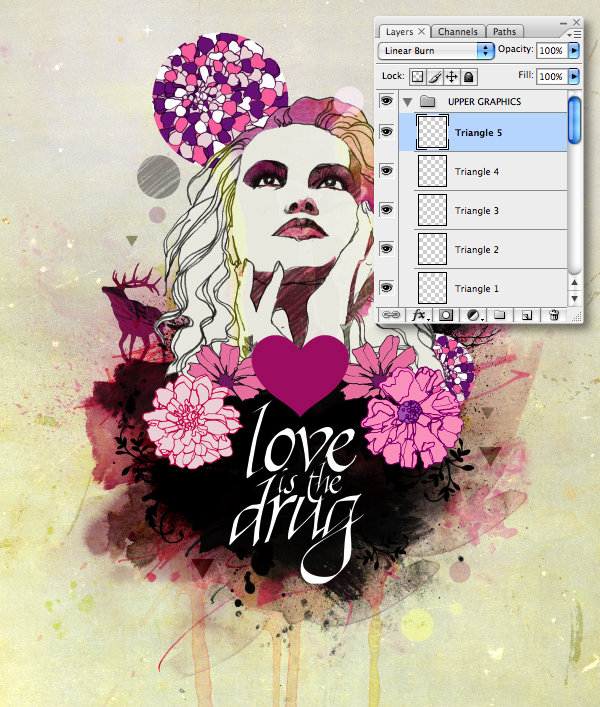The width and height of the screenshot is (600, 707).
Task: Click the scroll down arrow in layers list
Action: pyautogui.click(x=574, y=298)
